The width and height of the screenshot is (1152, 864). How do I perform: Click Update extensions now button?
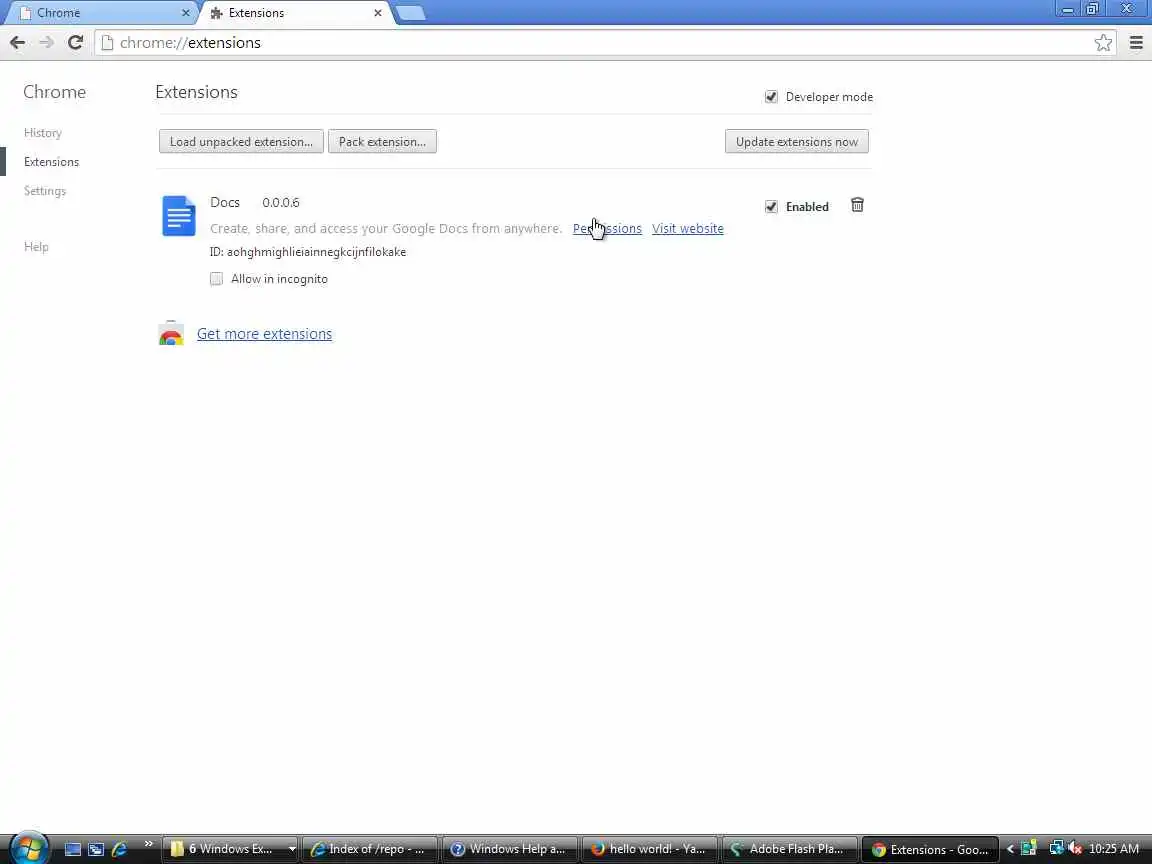[x=796, y=142]
